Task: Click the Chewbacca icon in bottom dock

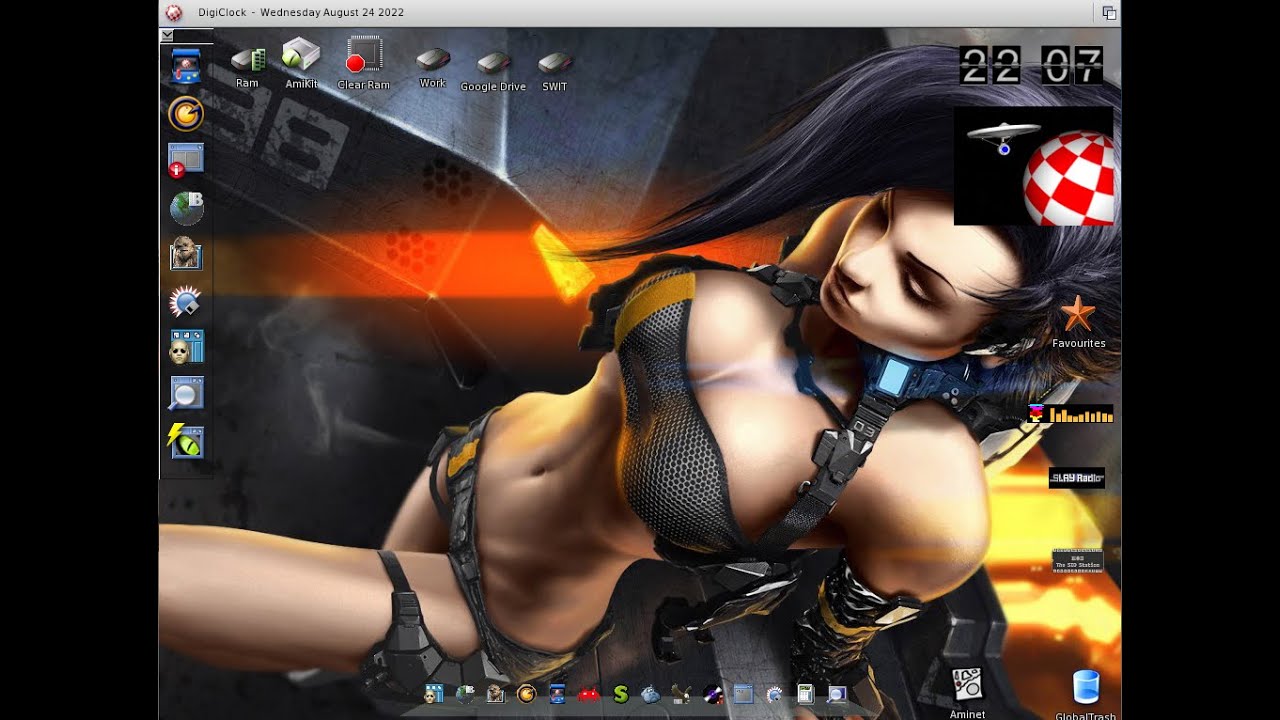Action: [495, 694]
